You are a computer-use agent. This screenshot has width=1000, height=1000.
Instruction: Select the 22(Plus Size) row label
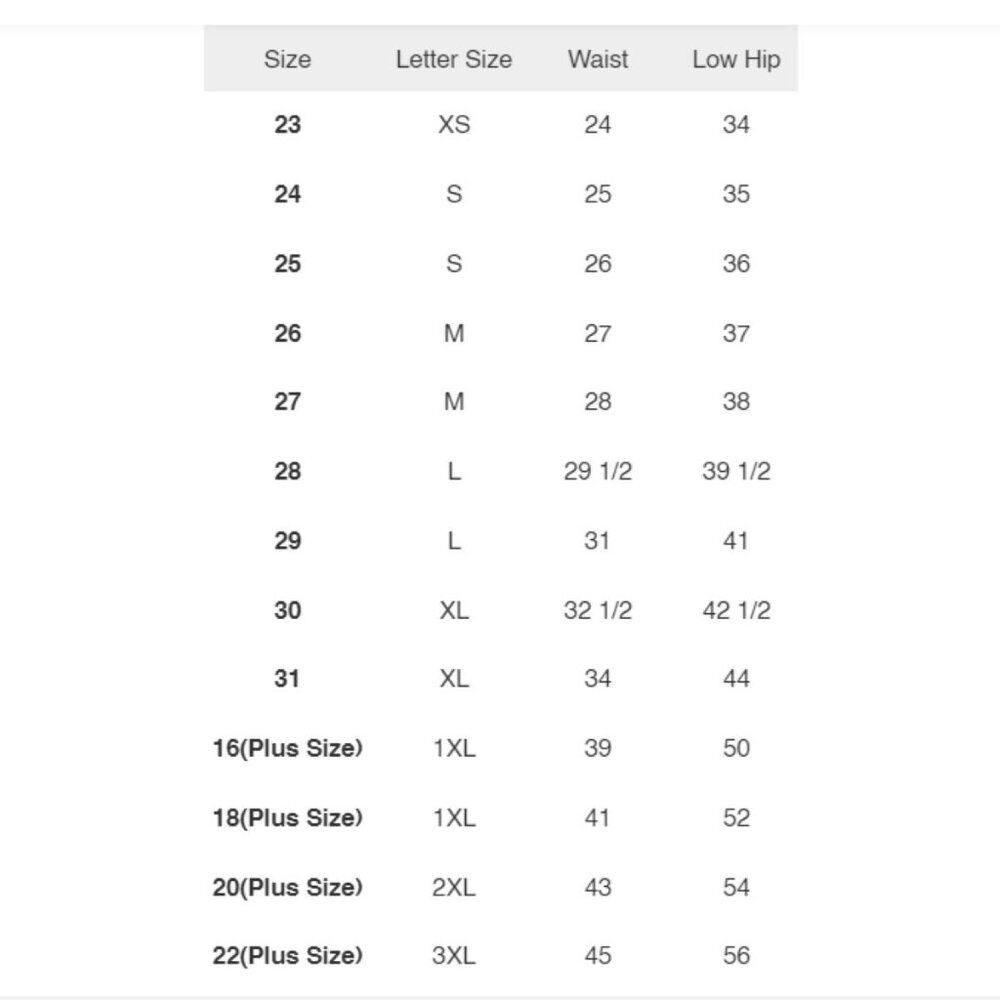point(288,955)
